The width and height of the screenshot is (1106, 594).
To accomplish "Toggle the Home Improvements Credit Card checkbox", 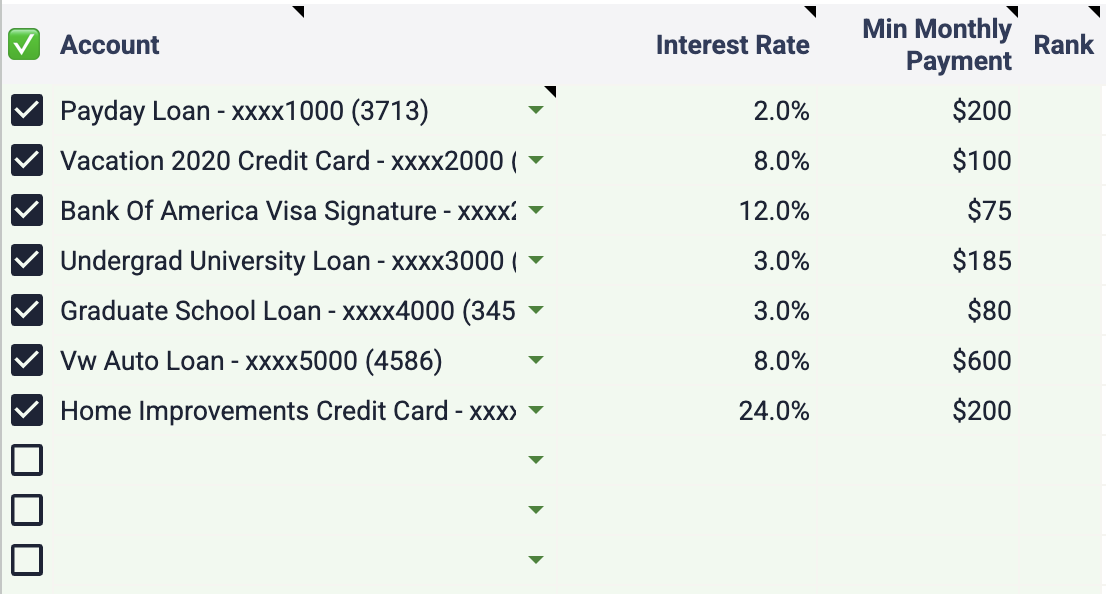I will coord(27,410).
